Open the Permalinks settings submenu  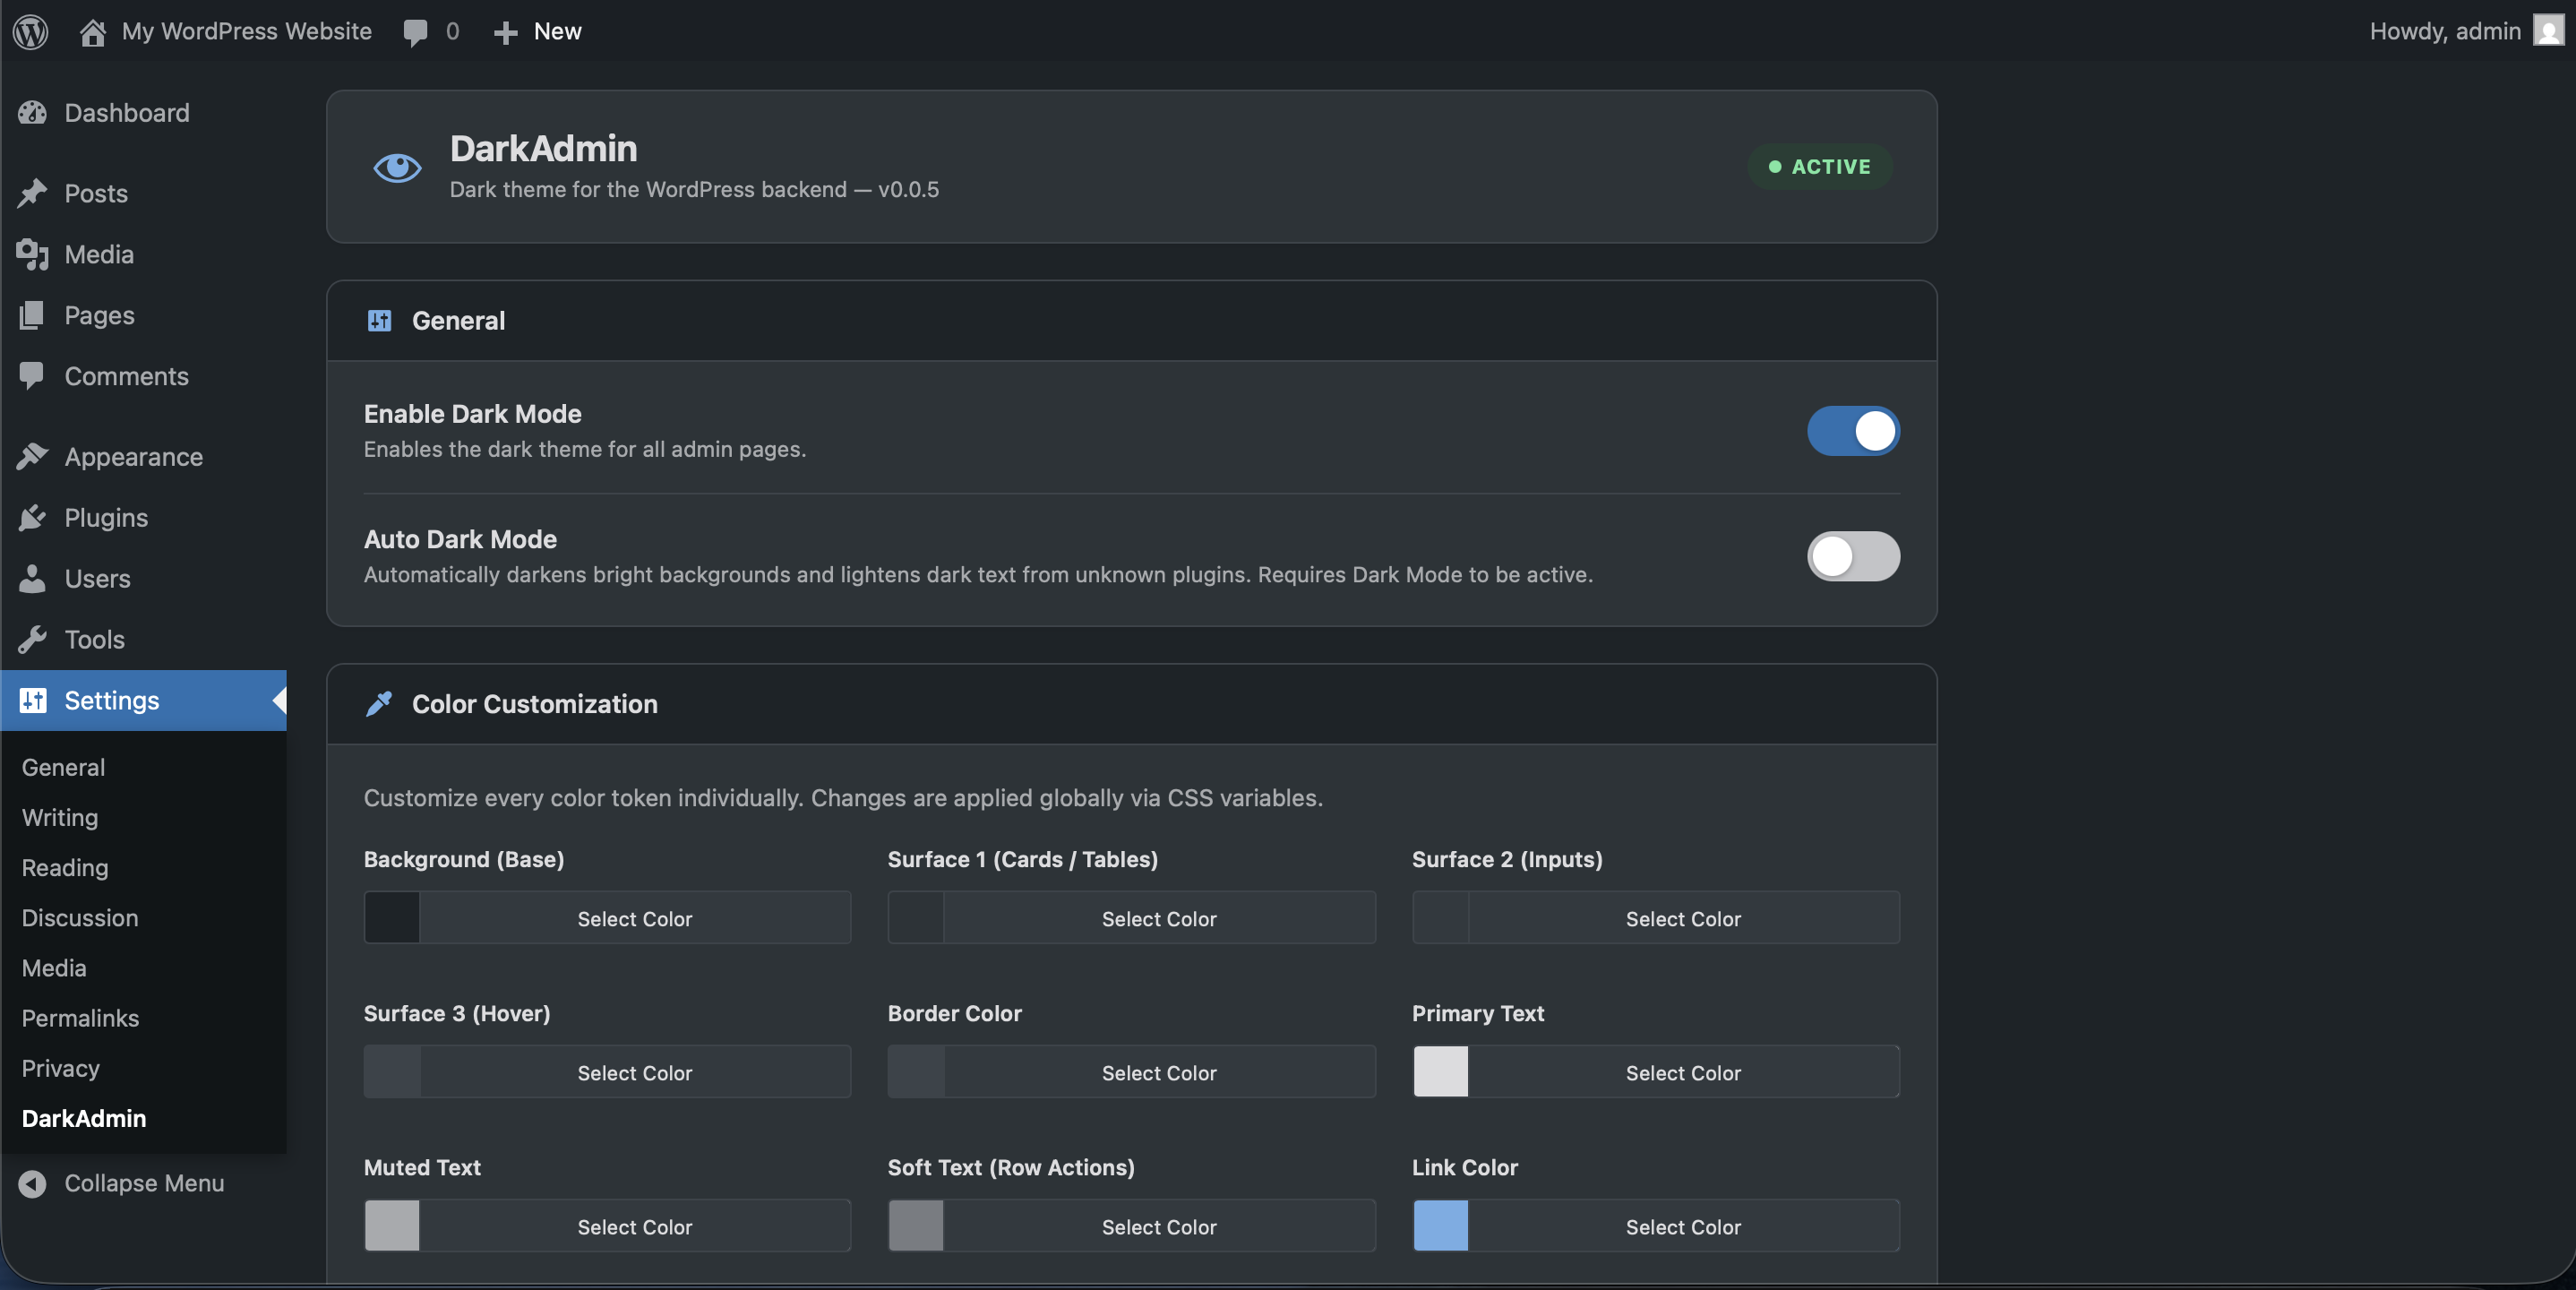(x=80, y=1018)
